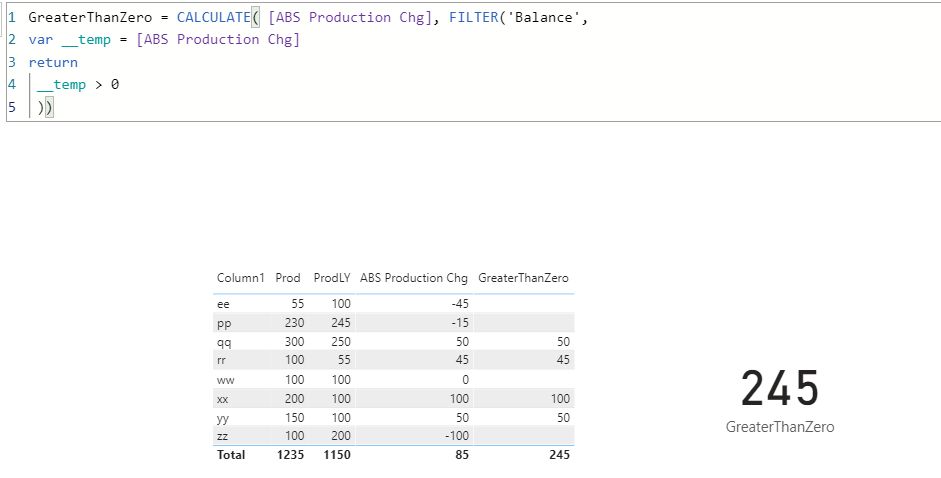Image resolution: width=941 pixels, height=478 pixels.
Task: Click the Total row label
Action: 231,455
